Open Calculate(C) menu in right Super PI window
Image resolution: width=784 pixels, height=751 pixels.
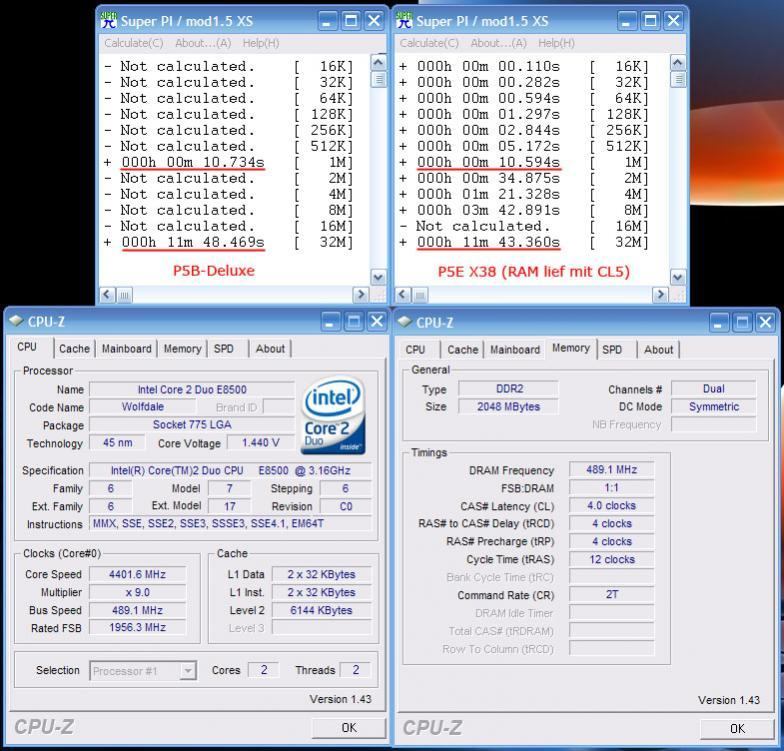coord(429,43)
